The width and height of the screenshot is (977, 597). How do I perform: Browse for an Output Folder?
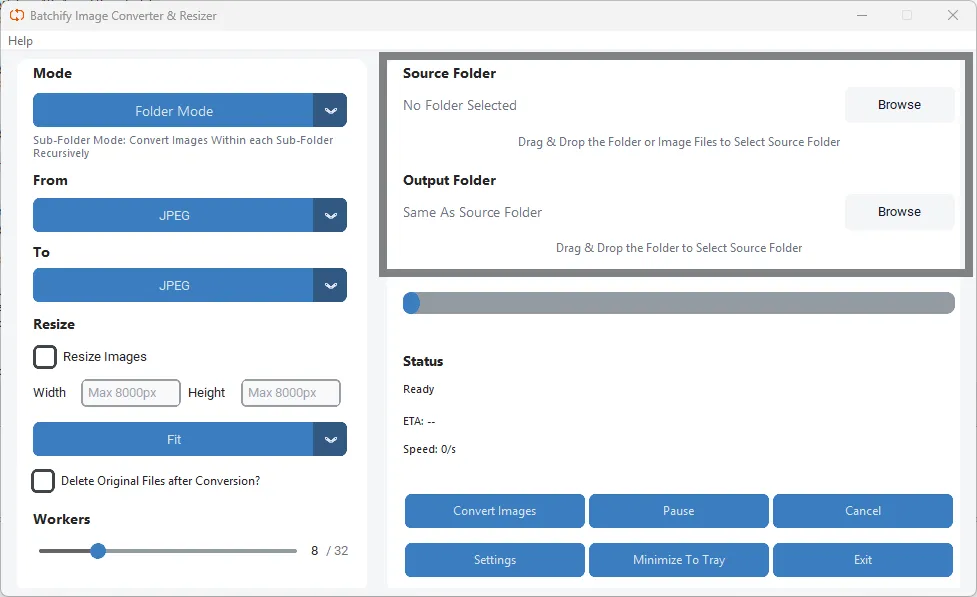(x=898, y=211)
